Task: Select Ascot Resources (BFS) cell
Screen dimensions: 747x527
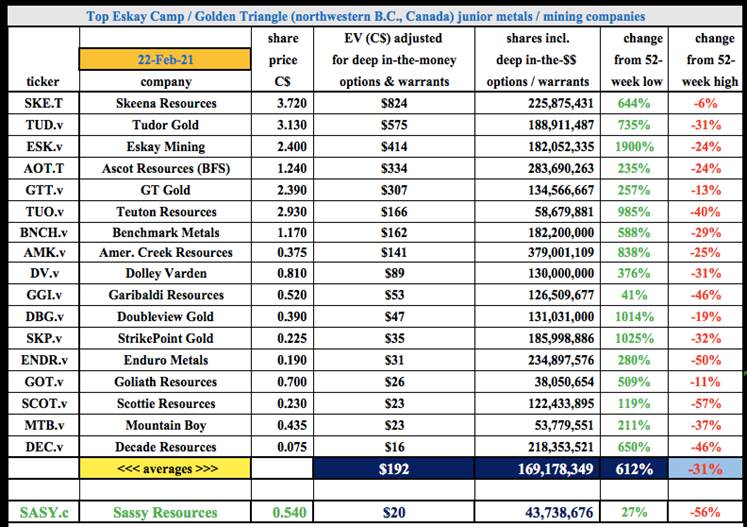Action: click(165, 168)
